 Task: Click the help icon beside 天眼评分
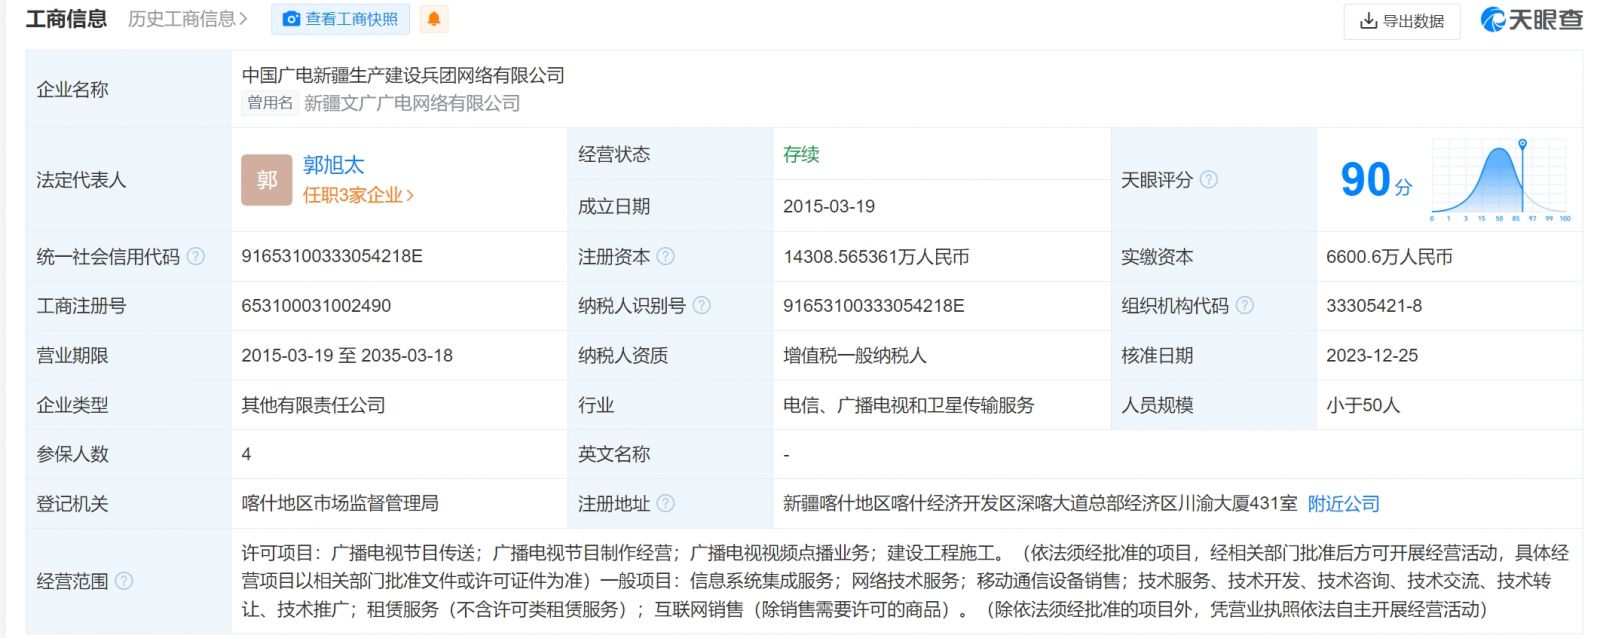1209,180
